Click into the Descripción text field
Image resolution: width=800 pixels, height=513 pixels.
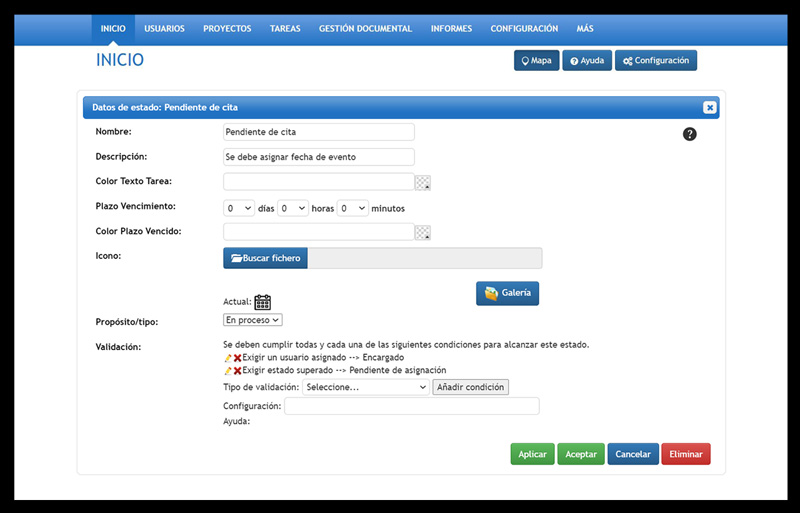(318, 157)
